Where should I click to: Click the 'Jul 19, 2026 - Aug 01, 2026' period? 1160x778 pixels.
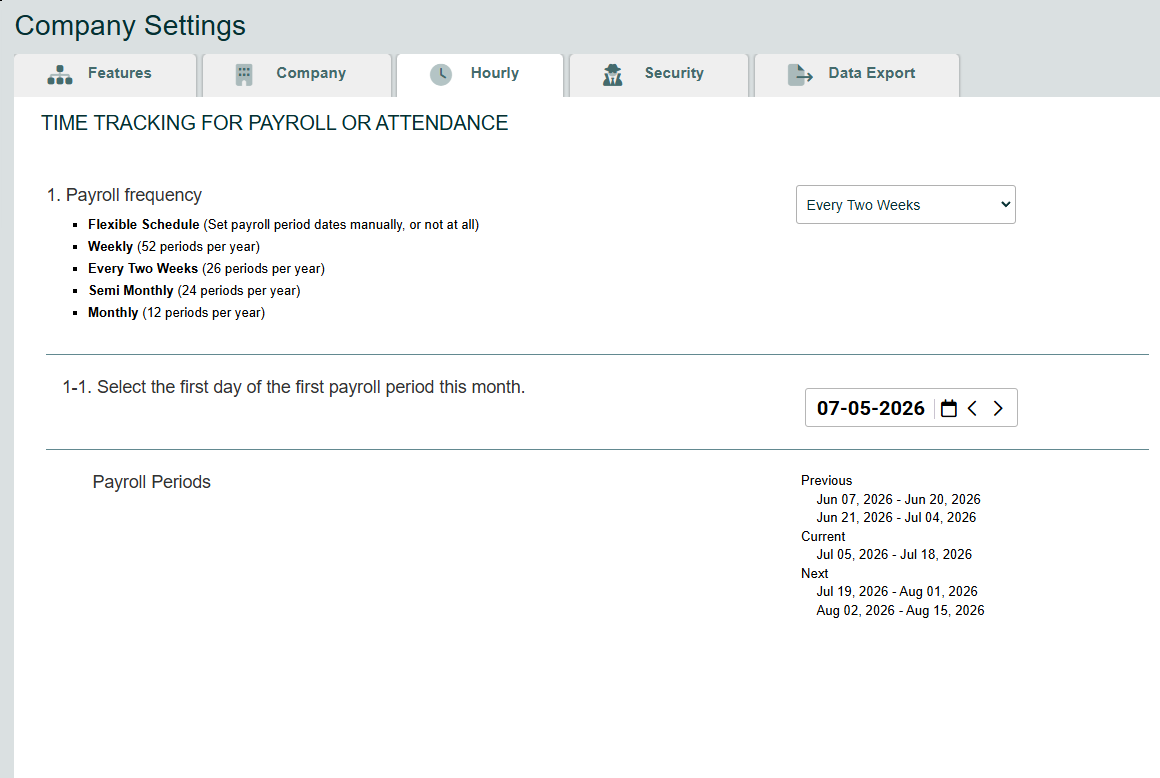click(897, 592)
